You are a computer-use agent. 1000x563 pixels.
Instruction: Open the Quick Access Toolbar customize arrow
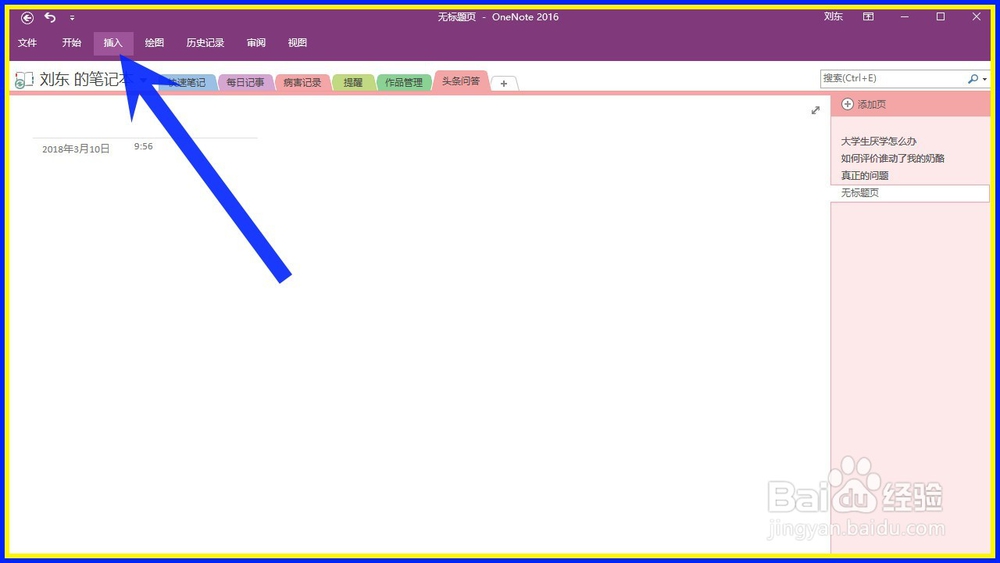[x=72, y=18]
